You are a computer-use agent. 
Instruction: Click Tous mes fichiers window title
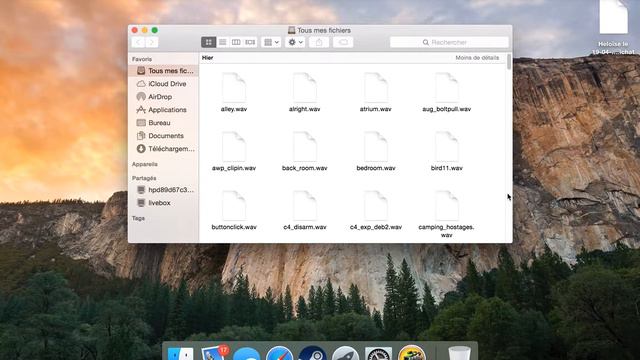click(324, 30)
